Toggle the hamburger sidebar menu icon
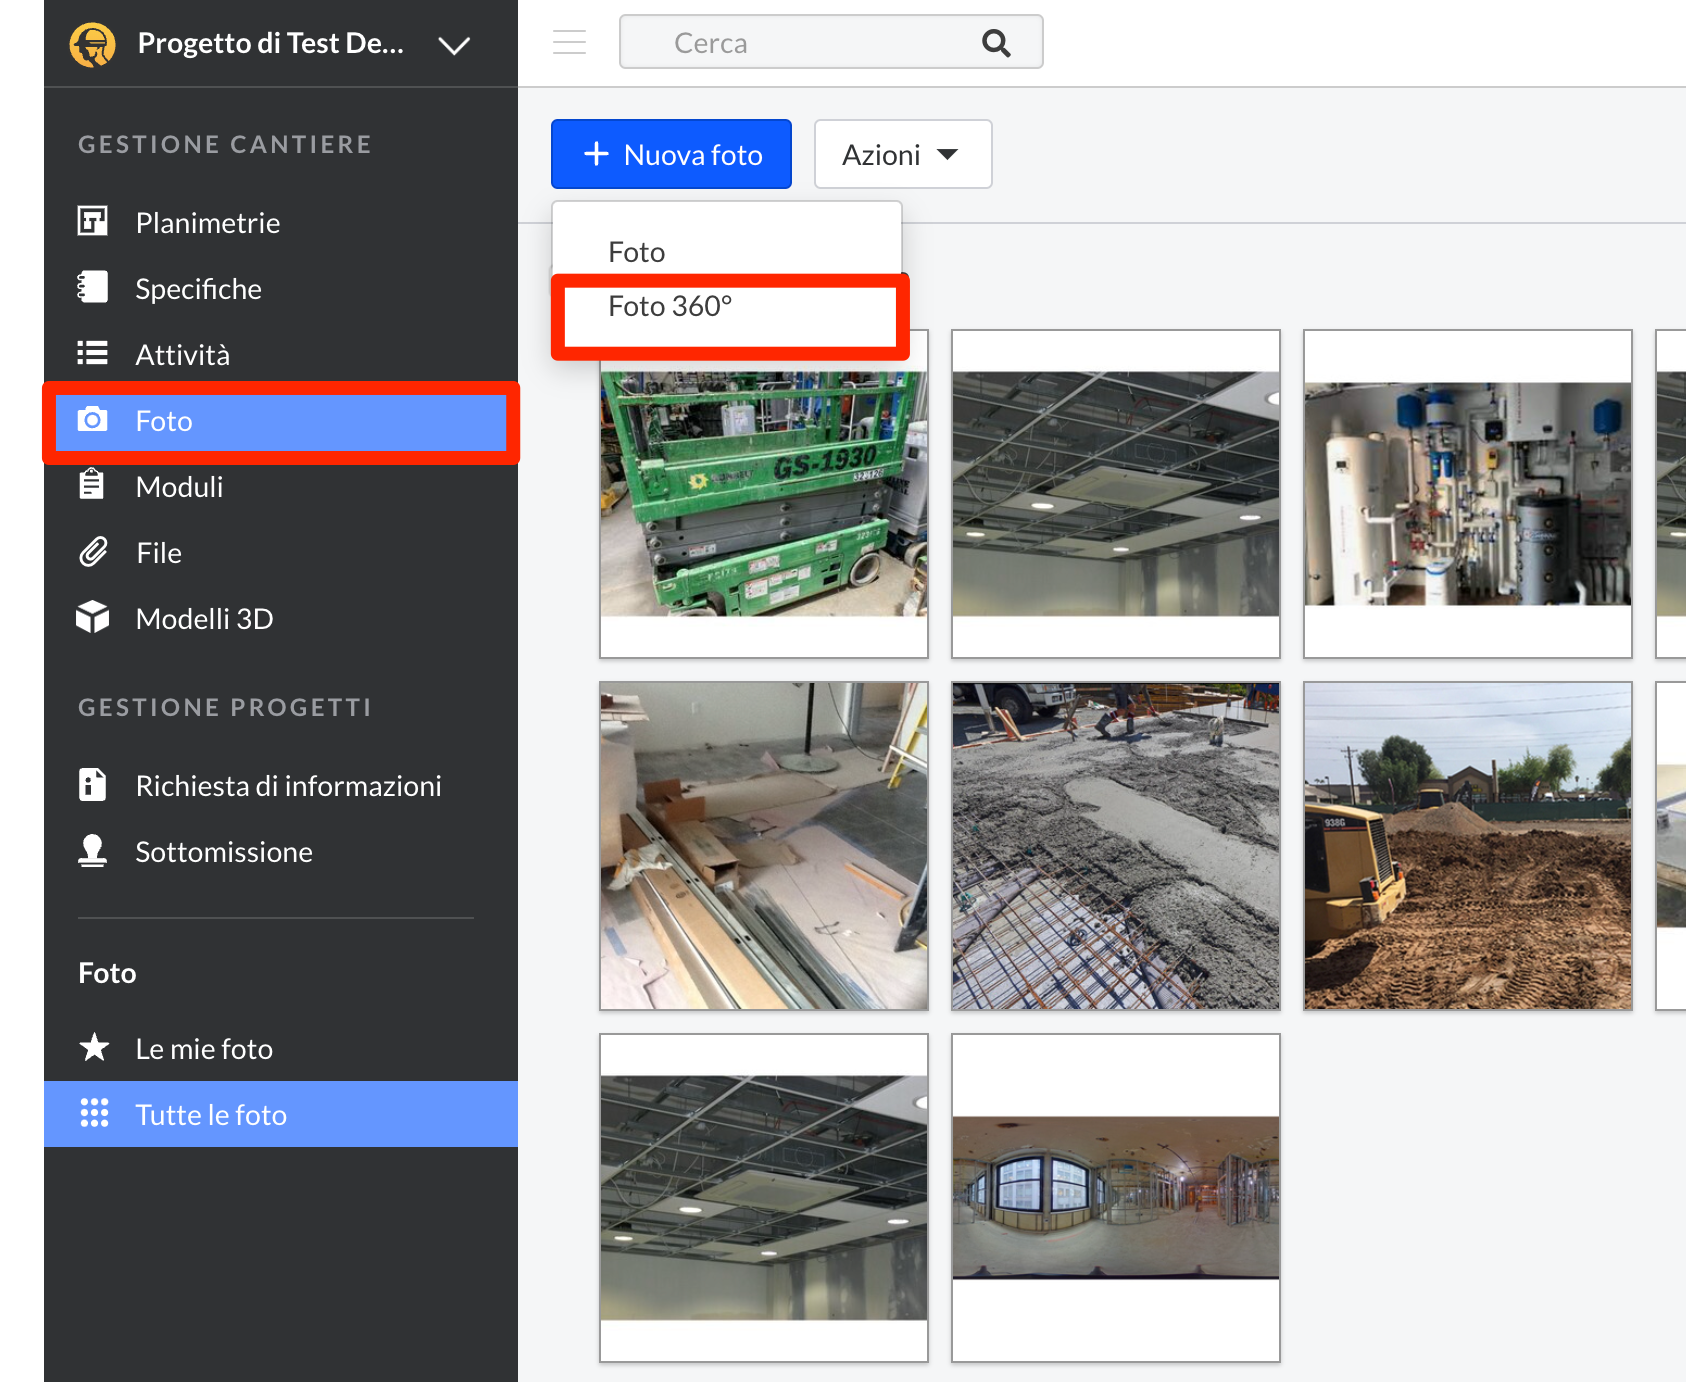Image resolution: width=1686 pixels, height=1382 pixels. (x=569, y=42)
